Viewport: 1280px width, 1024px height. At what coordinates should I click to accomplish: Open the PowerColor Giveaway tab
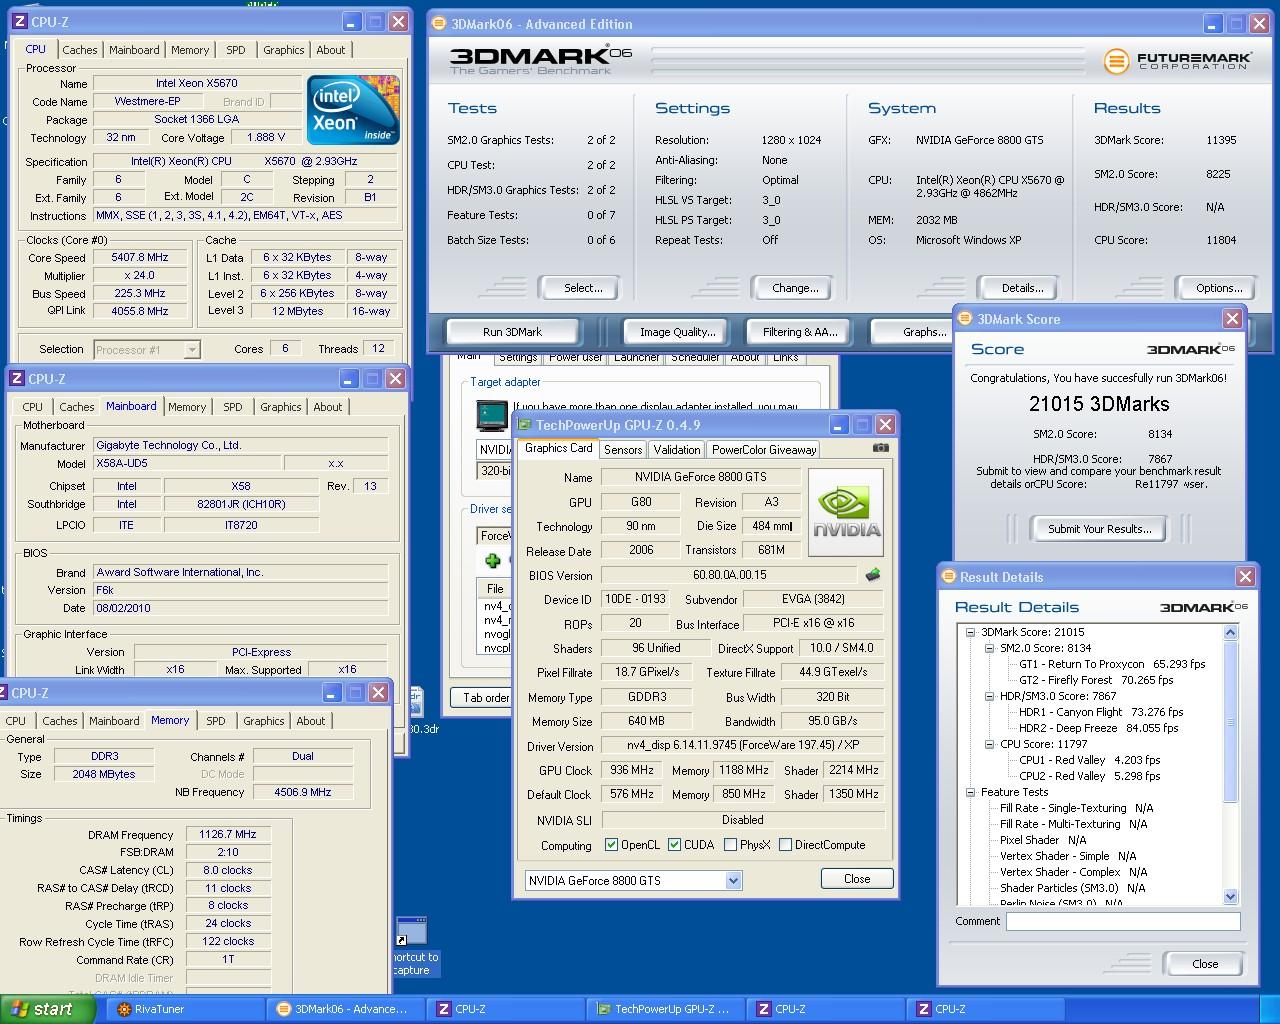[764, 450]
